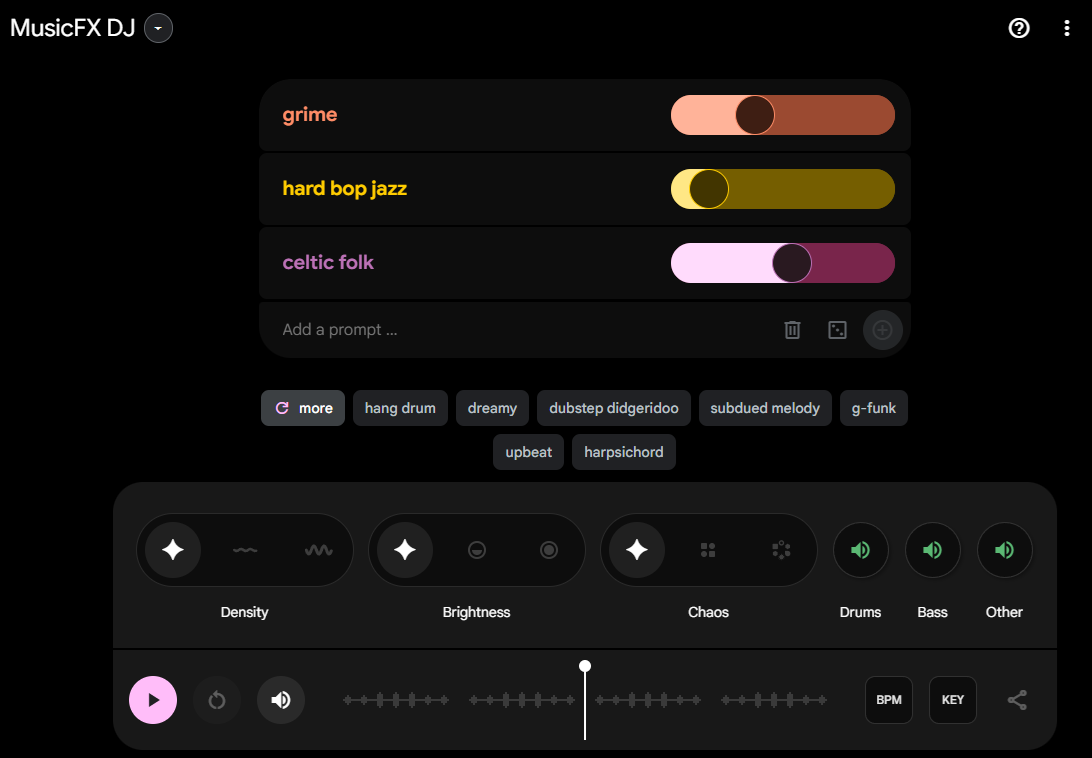
Task: Mute the Bass track
Action: pos(932,550)
